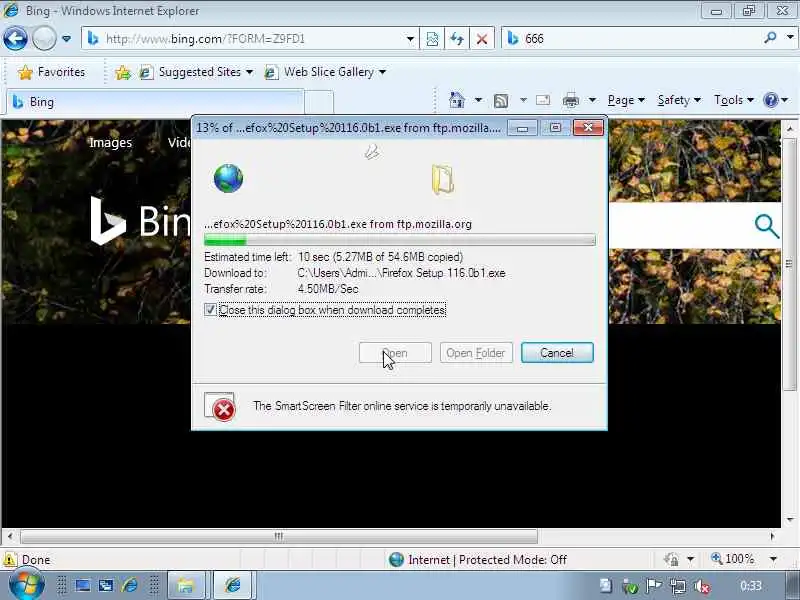
Task: Open the Favorites center
Action: 51,72
